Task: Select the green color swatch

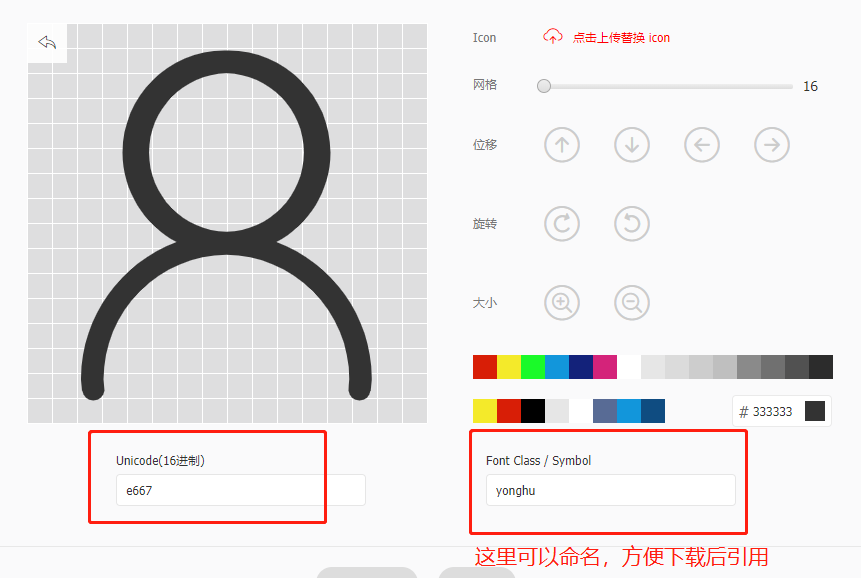Action: [x=534, y=367]
